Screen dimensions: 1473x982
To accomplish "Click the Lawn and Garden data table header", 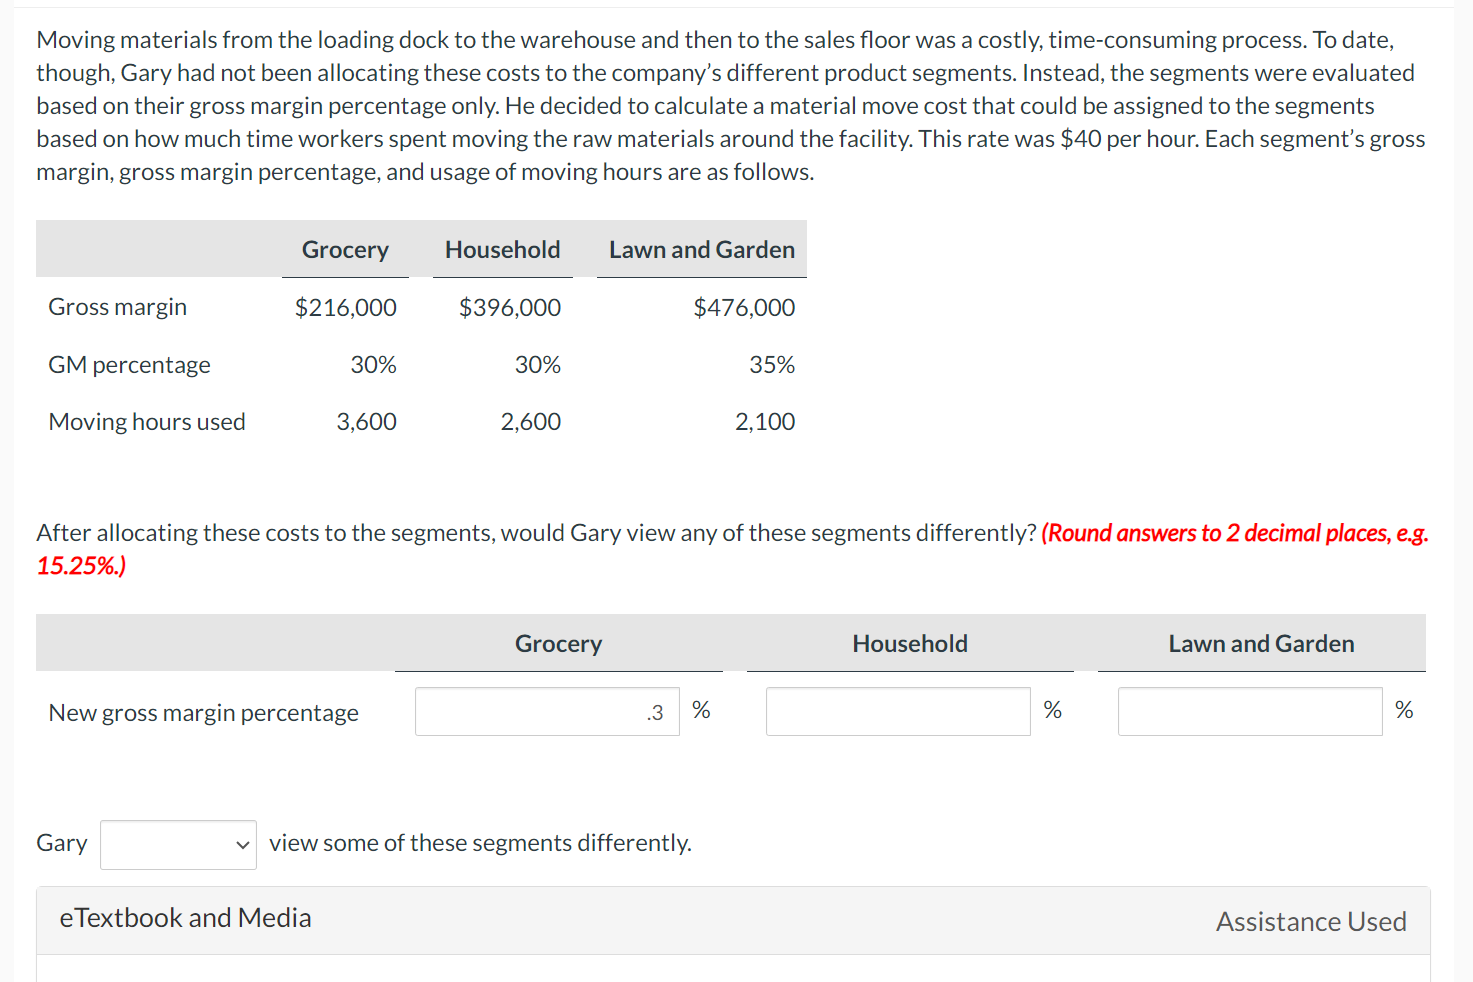I will pos(702,250).
